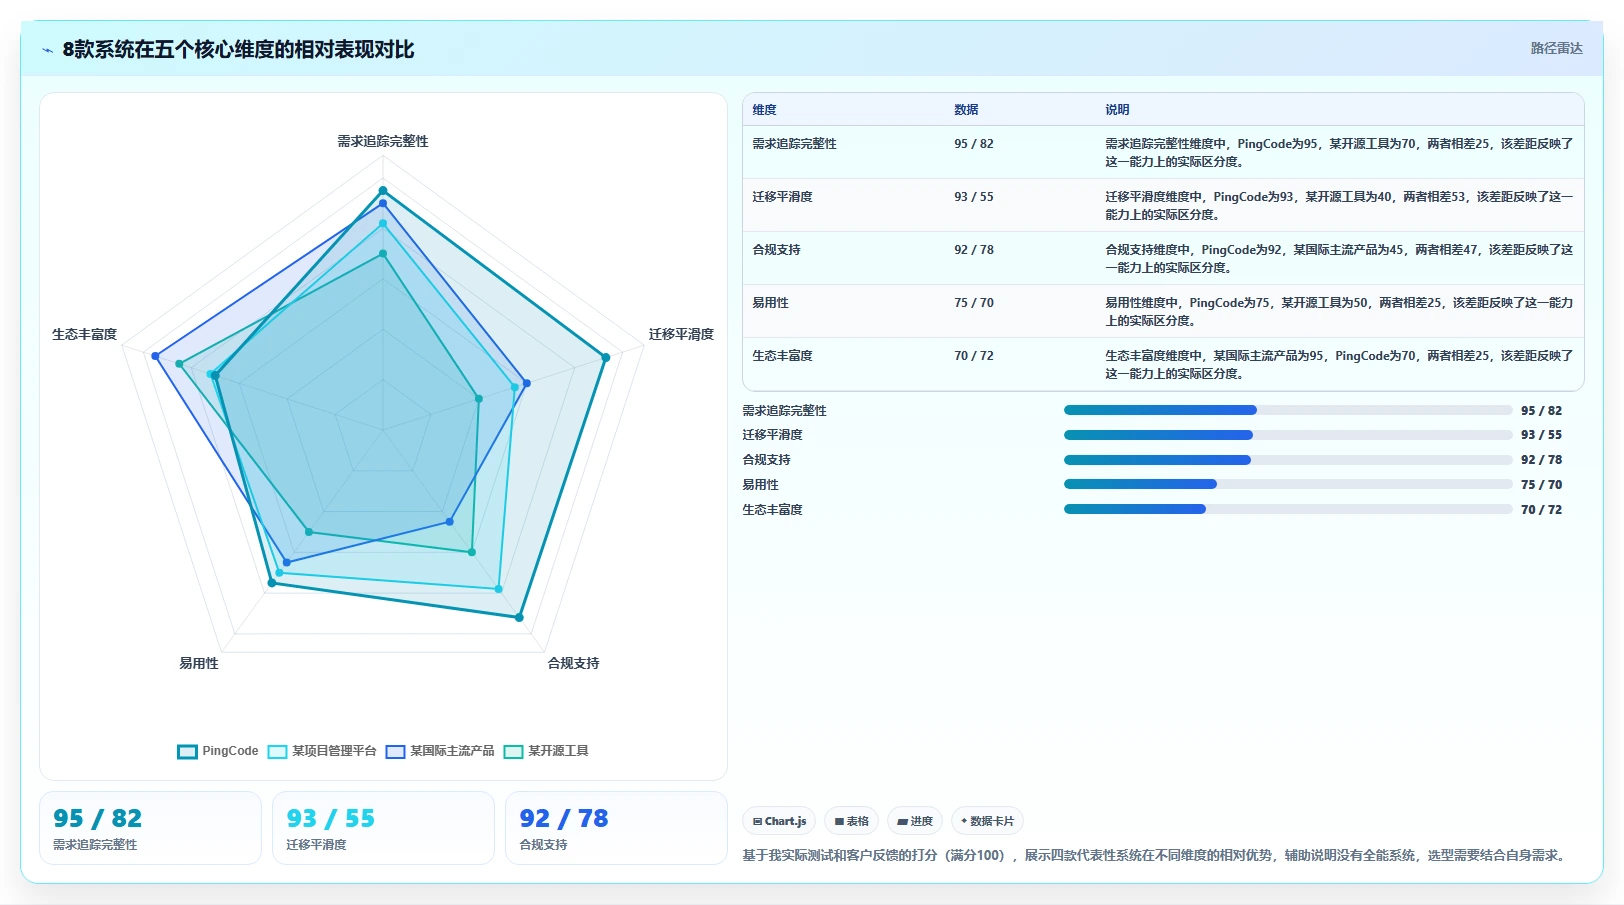Click the 合规支持 table row label
Screen dimensions: 1624x905
tap(776, 250)
